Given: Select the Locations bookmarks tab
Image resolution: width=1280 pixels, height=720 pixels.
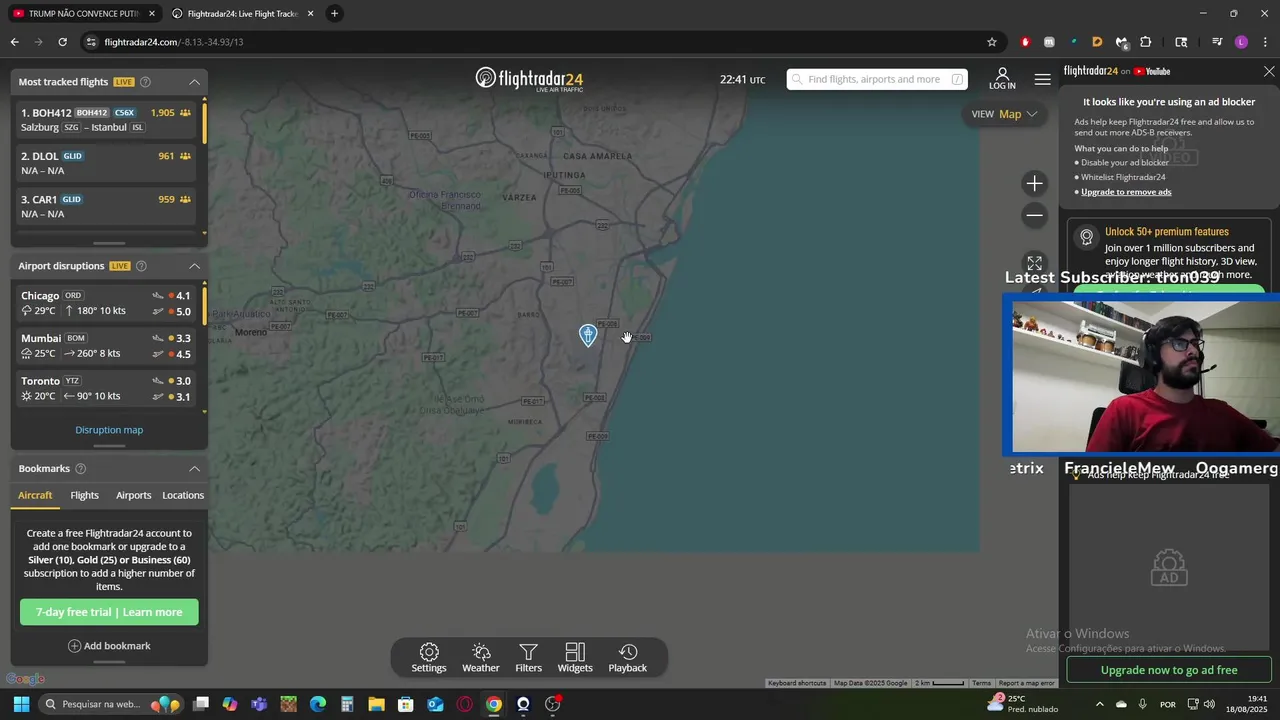Looking at the screenshot, I should coord(183,495).
